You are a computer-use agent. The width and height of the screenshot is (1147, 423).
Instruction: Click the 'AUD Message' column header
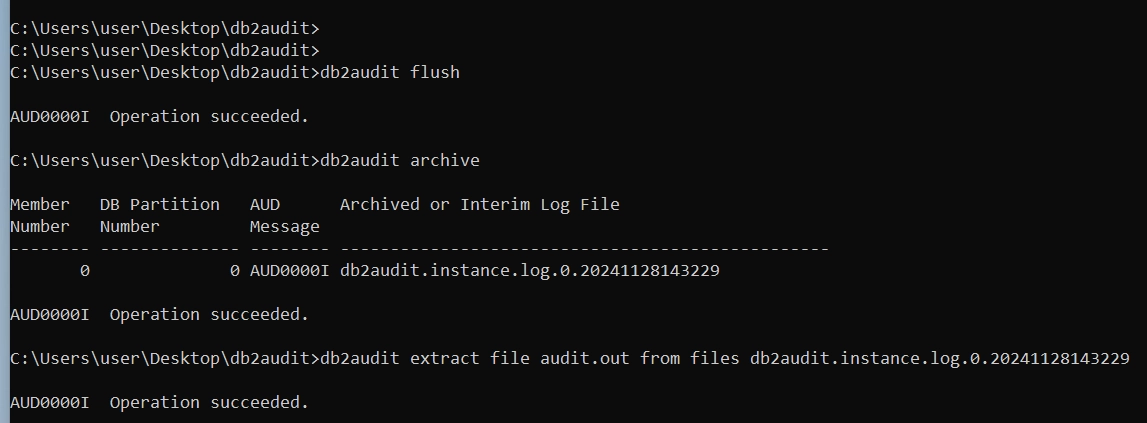(285, 215)
